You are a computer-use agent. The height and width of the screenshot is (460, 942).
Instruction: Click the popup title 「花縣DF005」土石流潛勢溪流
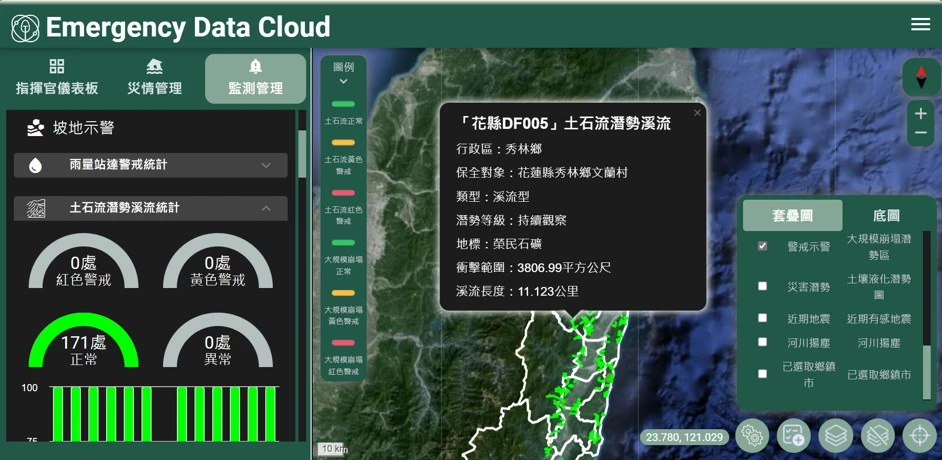[x=563, y=124]
